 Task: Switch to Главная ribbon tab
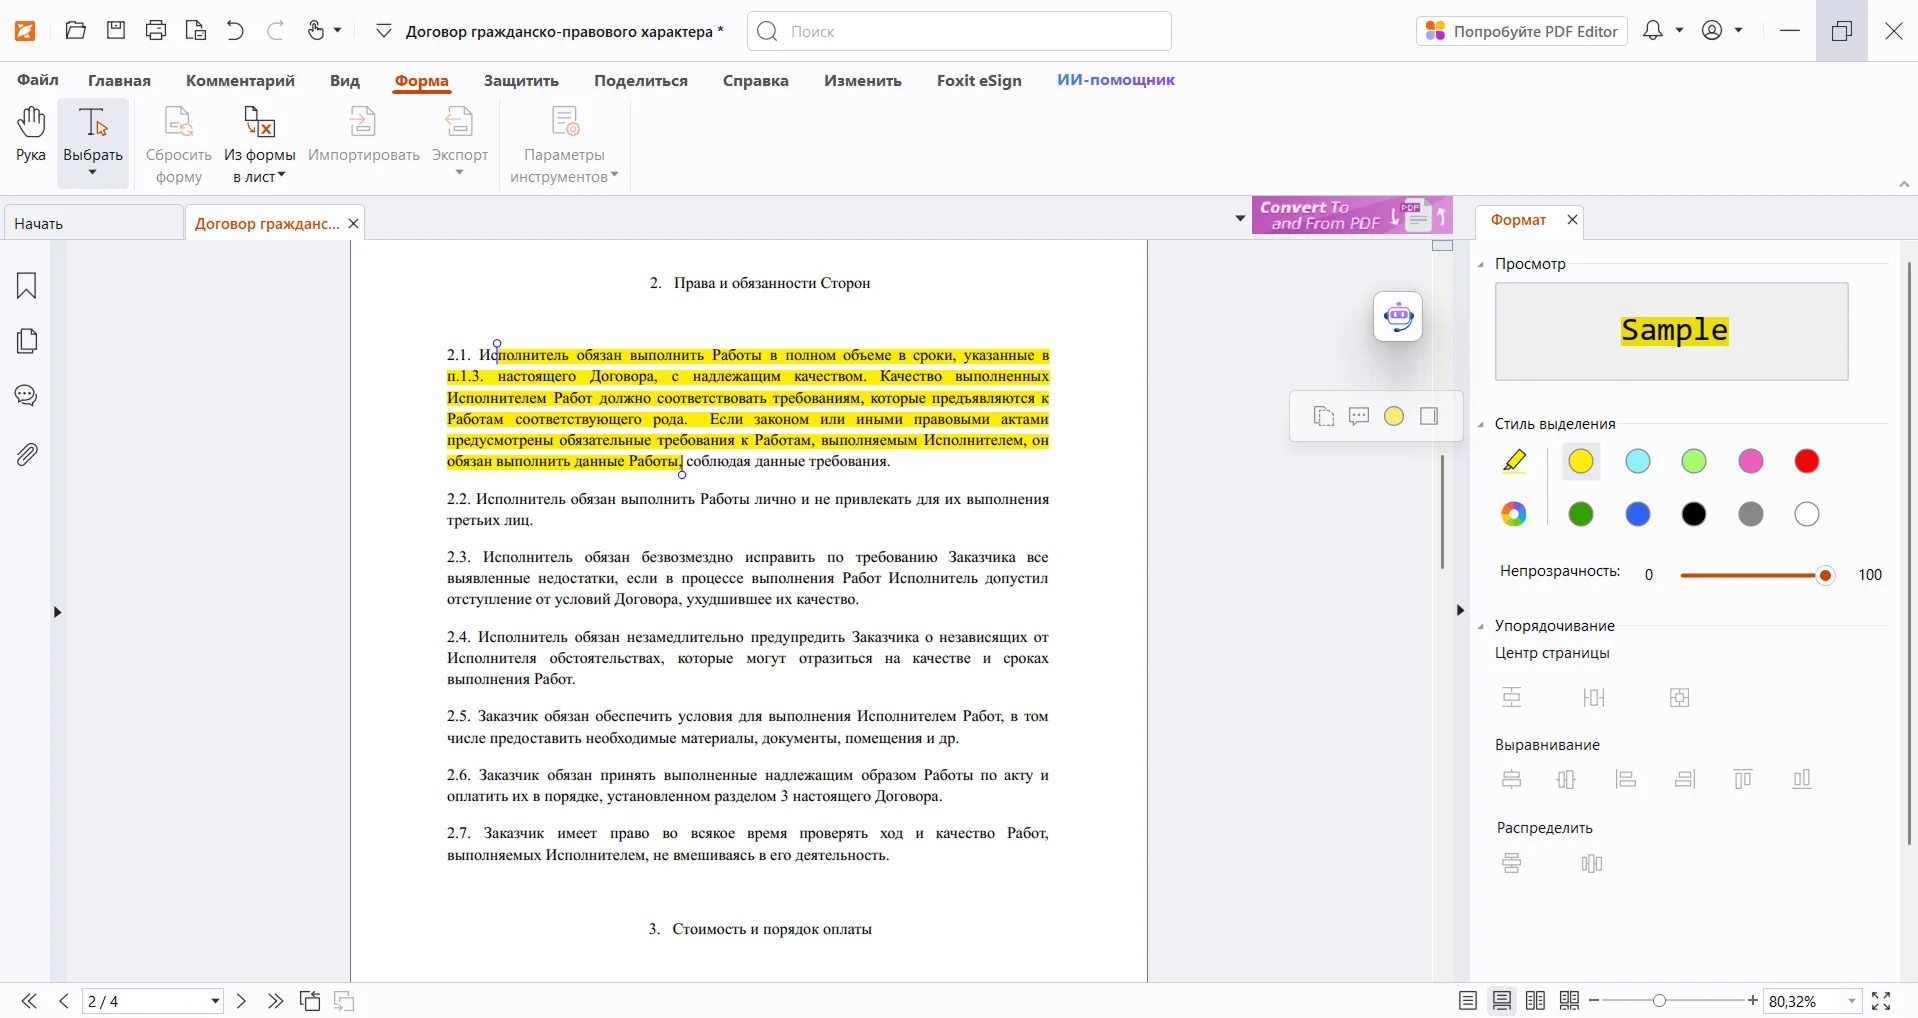[119, 80]
